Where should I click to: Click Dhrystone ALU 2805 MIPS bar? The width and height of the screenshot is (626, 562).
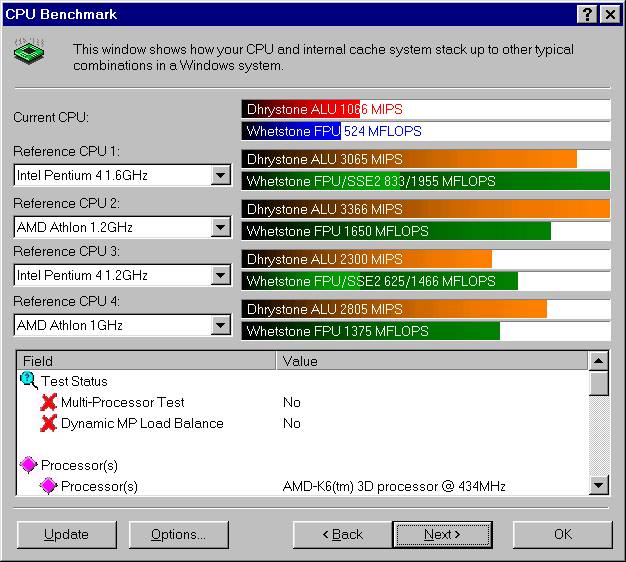click(x=426, y=309)
